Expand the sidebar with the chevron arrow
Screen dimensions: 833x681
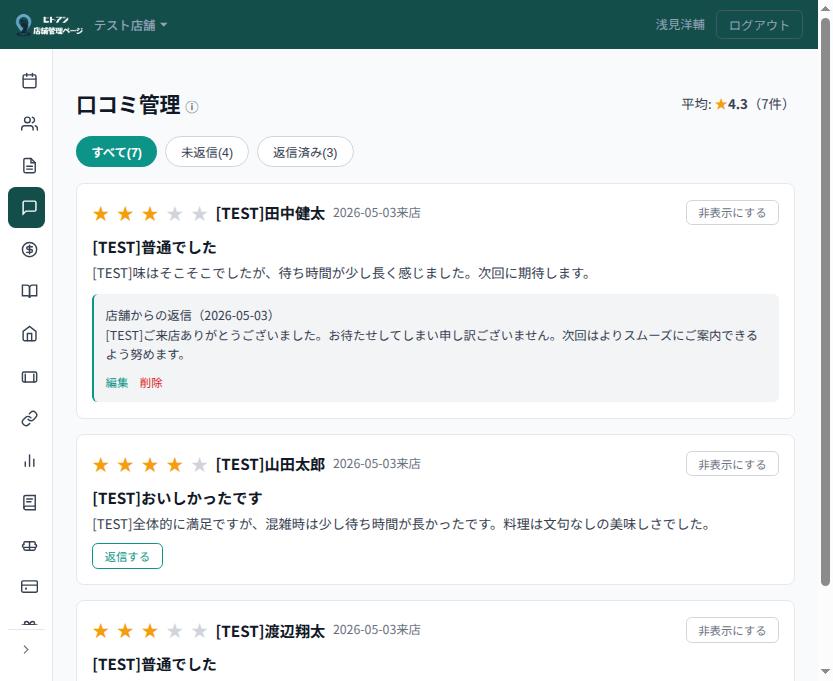(26, 649)
